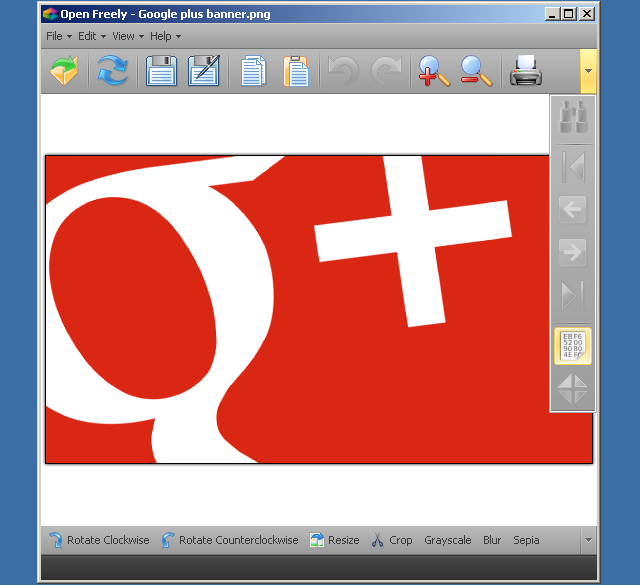Click Rotate Clockwise
Viewport: 640px width, 585px height.
pyautogui.click(x=99, y=540)
